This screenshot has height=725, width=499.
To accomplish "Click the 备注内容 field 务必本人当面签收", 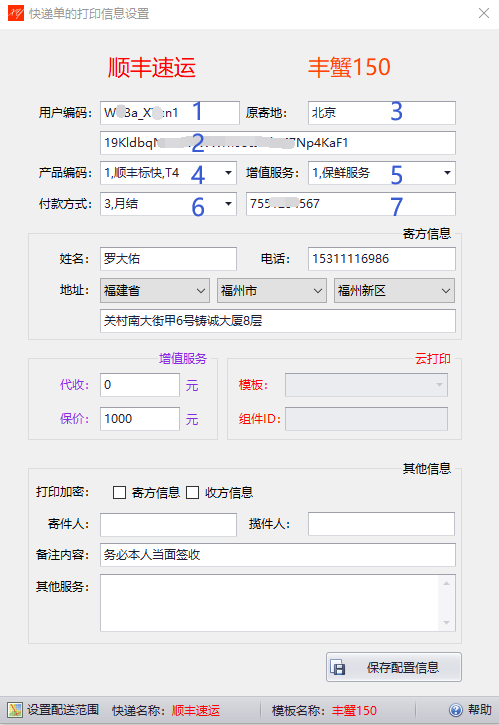I will click(x=278, y=555).
